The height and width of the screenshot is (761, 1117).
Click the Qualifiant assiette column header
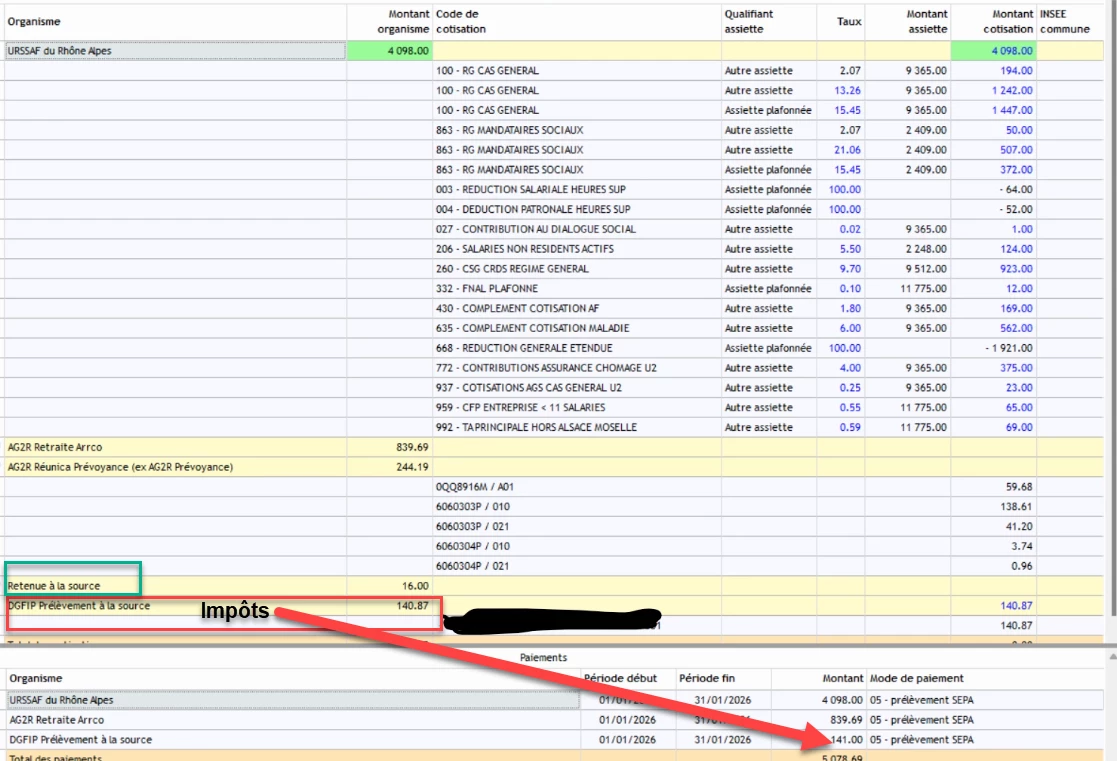click(749, 21)
